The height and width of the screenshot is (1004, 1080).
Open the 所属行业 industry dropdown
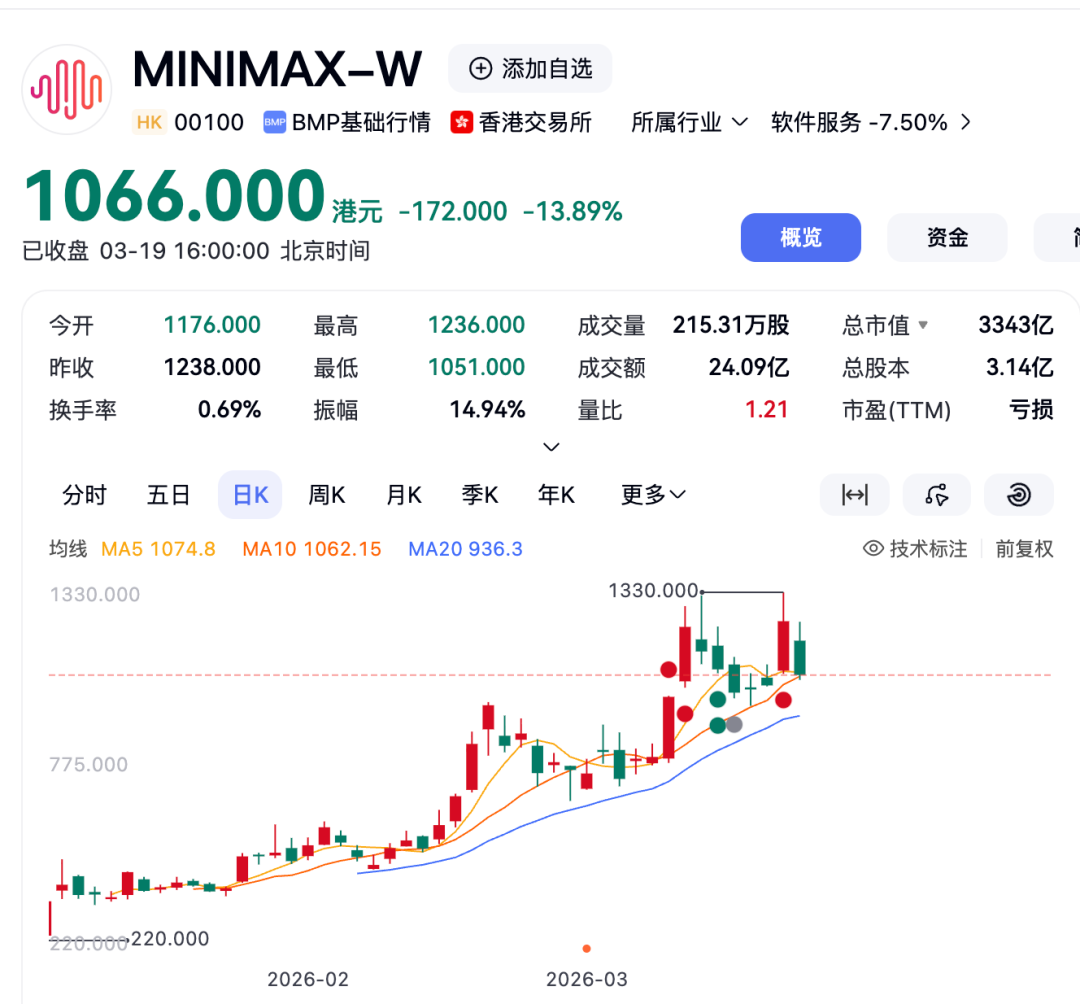pyautogui.click(x=689, y=122)
